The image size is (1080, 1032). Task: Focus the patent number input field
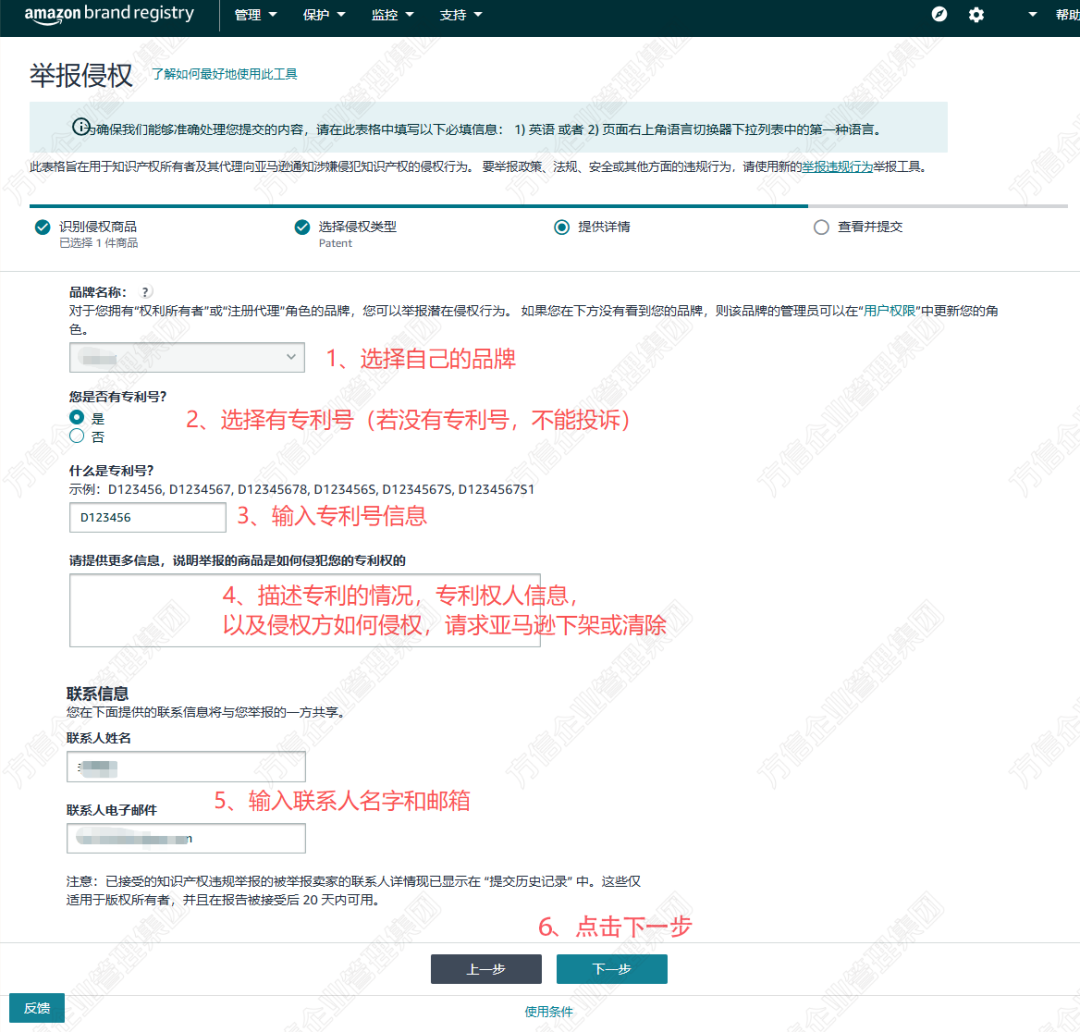point(147,517)
